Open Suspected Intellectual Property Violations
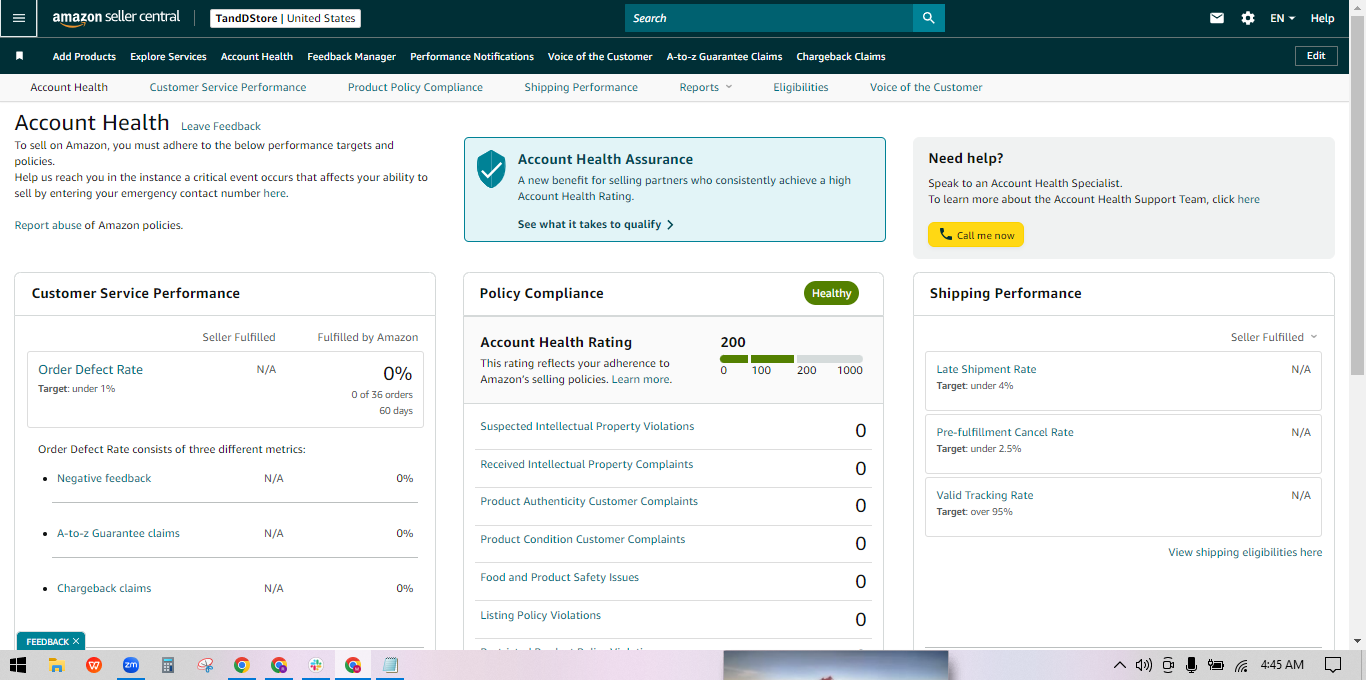1366x680 pixels. (x=587, y=426)
